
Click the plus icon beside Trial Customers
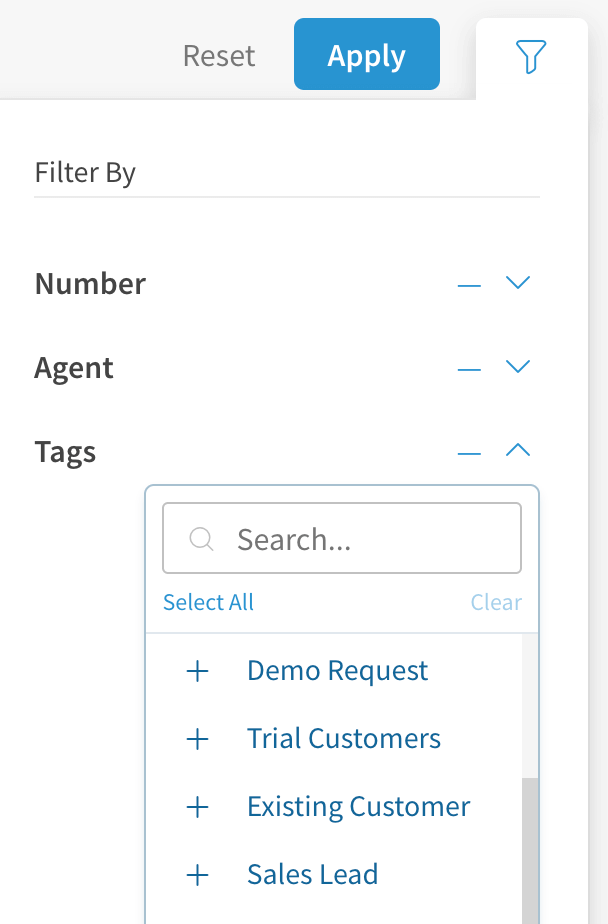coord(198,739)
